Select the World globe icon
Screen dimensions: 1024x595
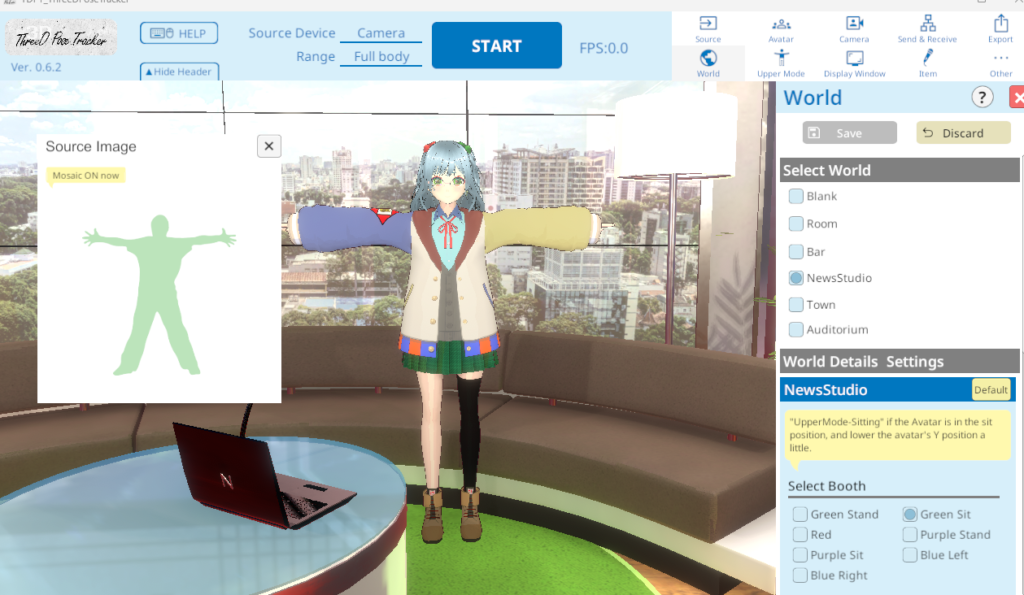click(708, 63)
